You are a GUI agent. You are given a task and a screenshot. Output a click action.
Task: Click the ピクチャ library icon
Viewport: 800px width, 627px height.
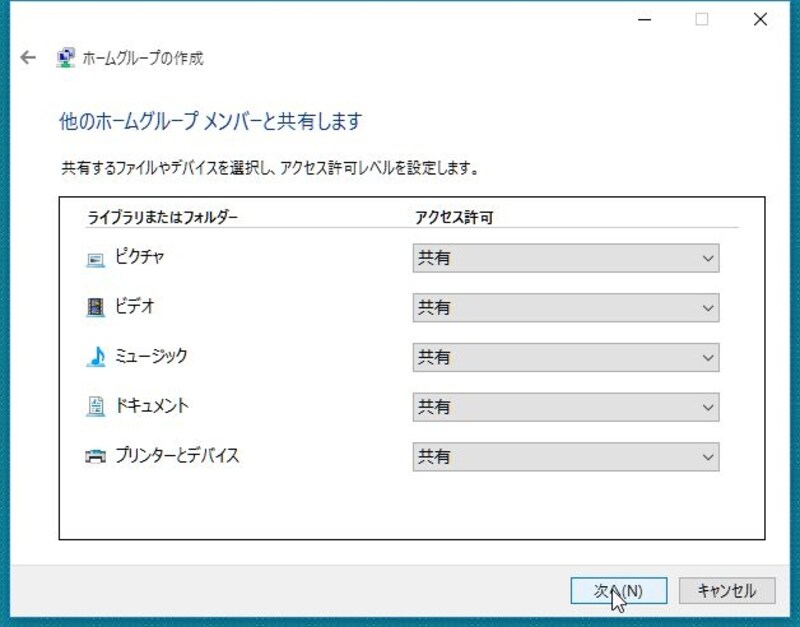(x=95, y=259)
